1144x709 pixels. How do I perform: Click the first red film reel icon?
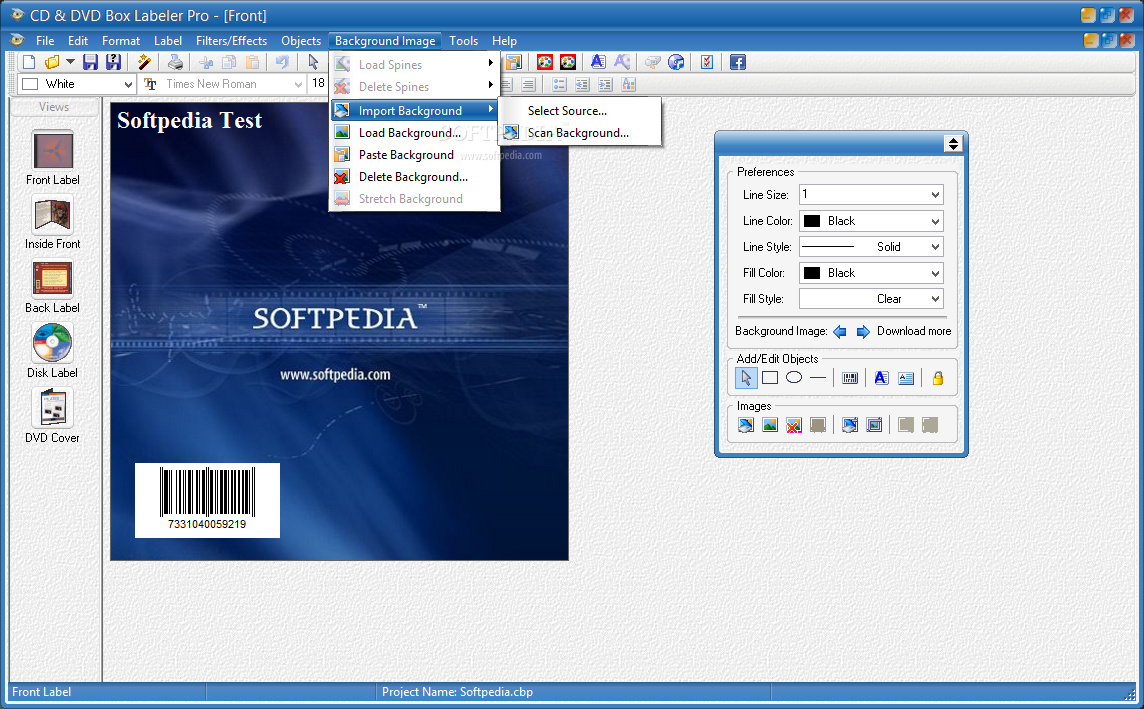544,63
